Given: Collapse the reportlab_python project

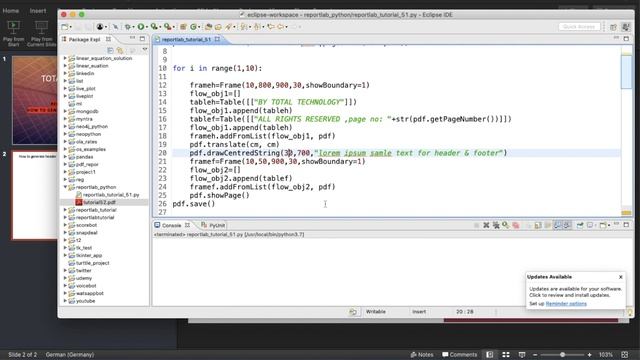Looking at the screenshot, I should (x=65, y=187).
